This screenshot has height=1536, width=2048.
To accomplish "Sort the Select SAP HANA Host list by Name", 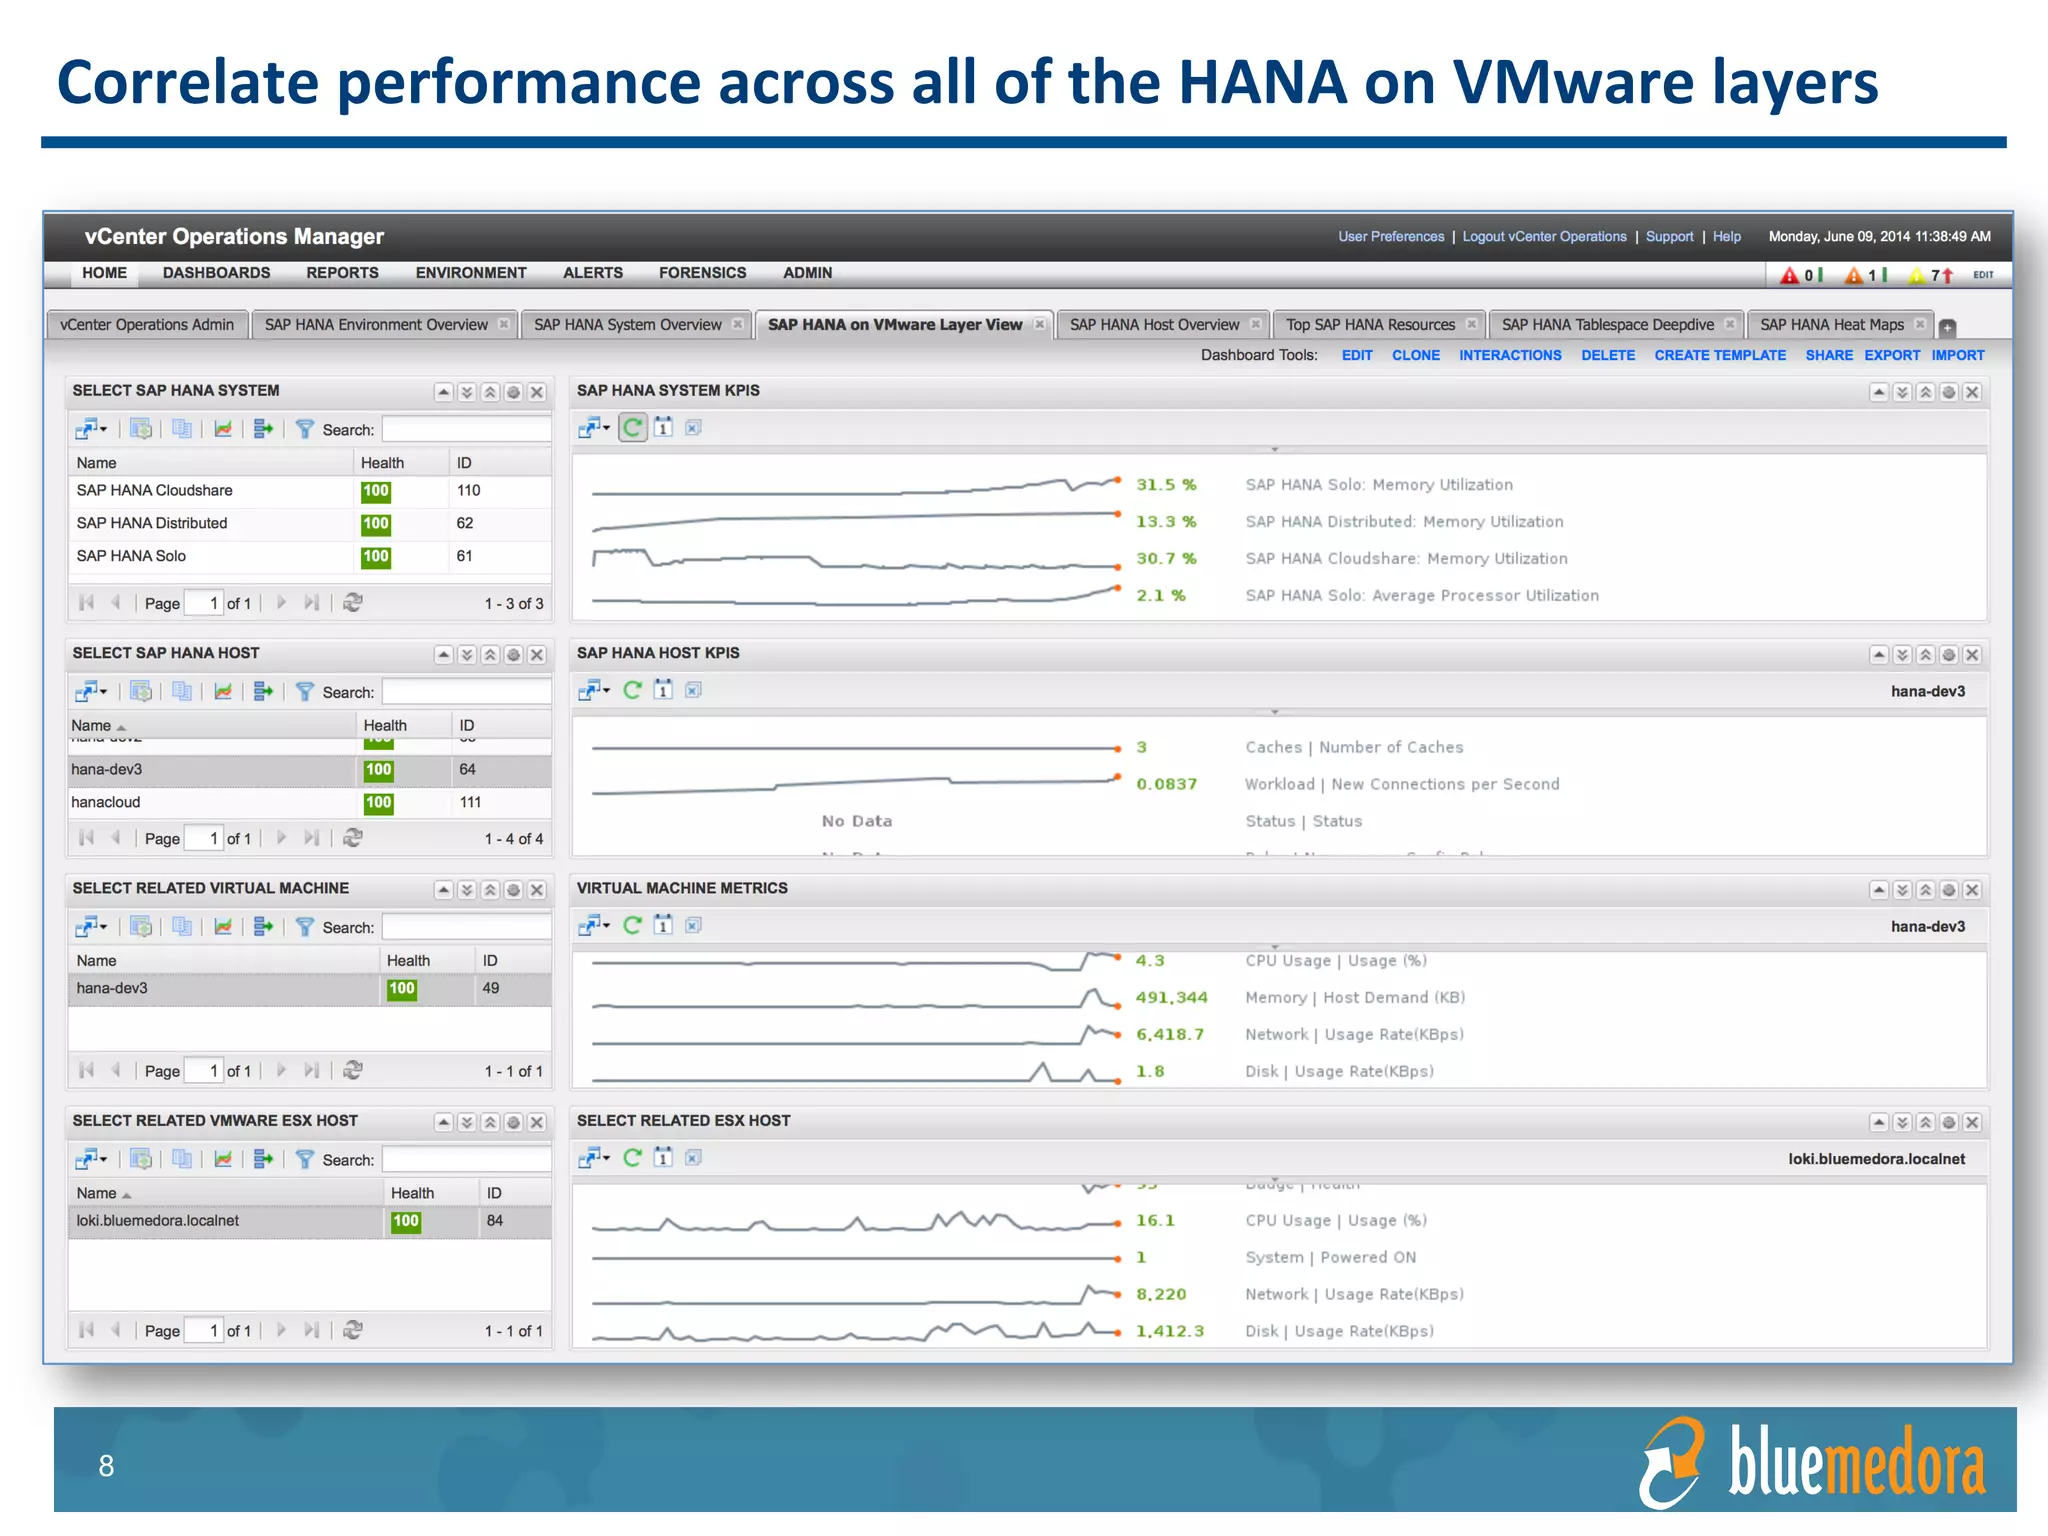I will pyautogui.click(x=91, y=725).
